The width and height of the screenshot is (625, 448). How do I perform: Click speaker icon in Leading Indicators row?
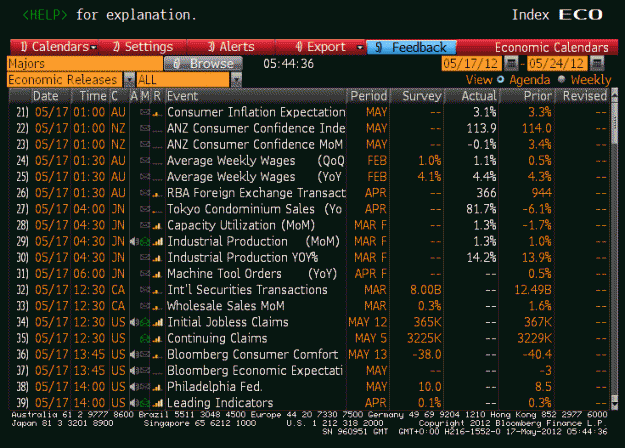134,403
